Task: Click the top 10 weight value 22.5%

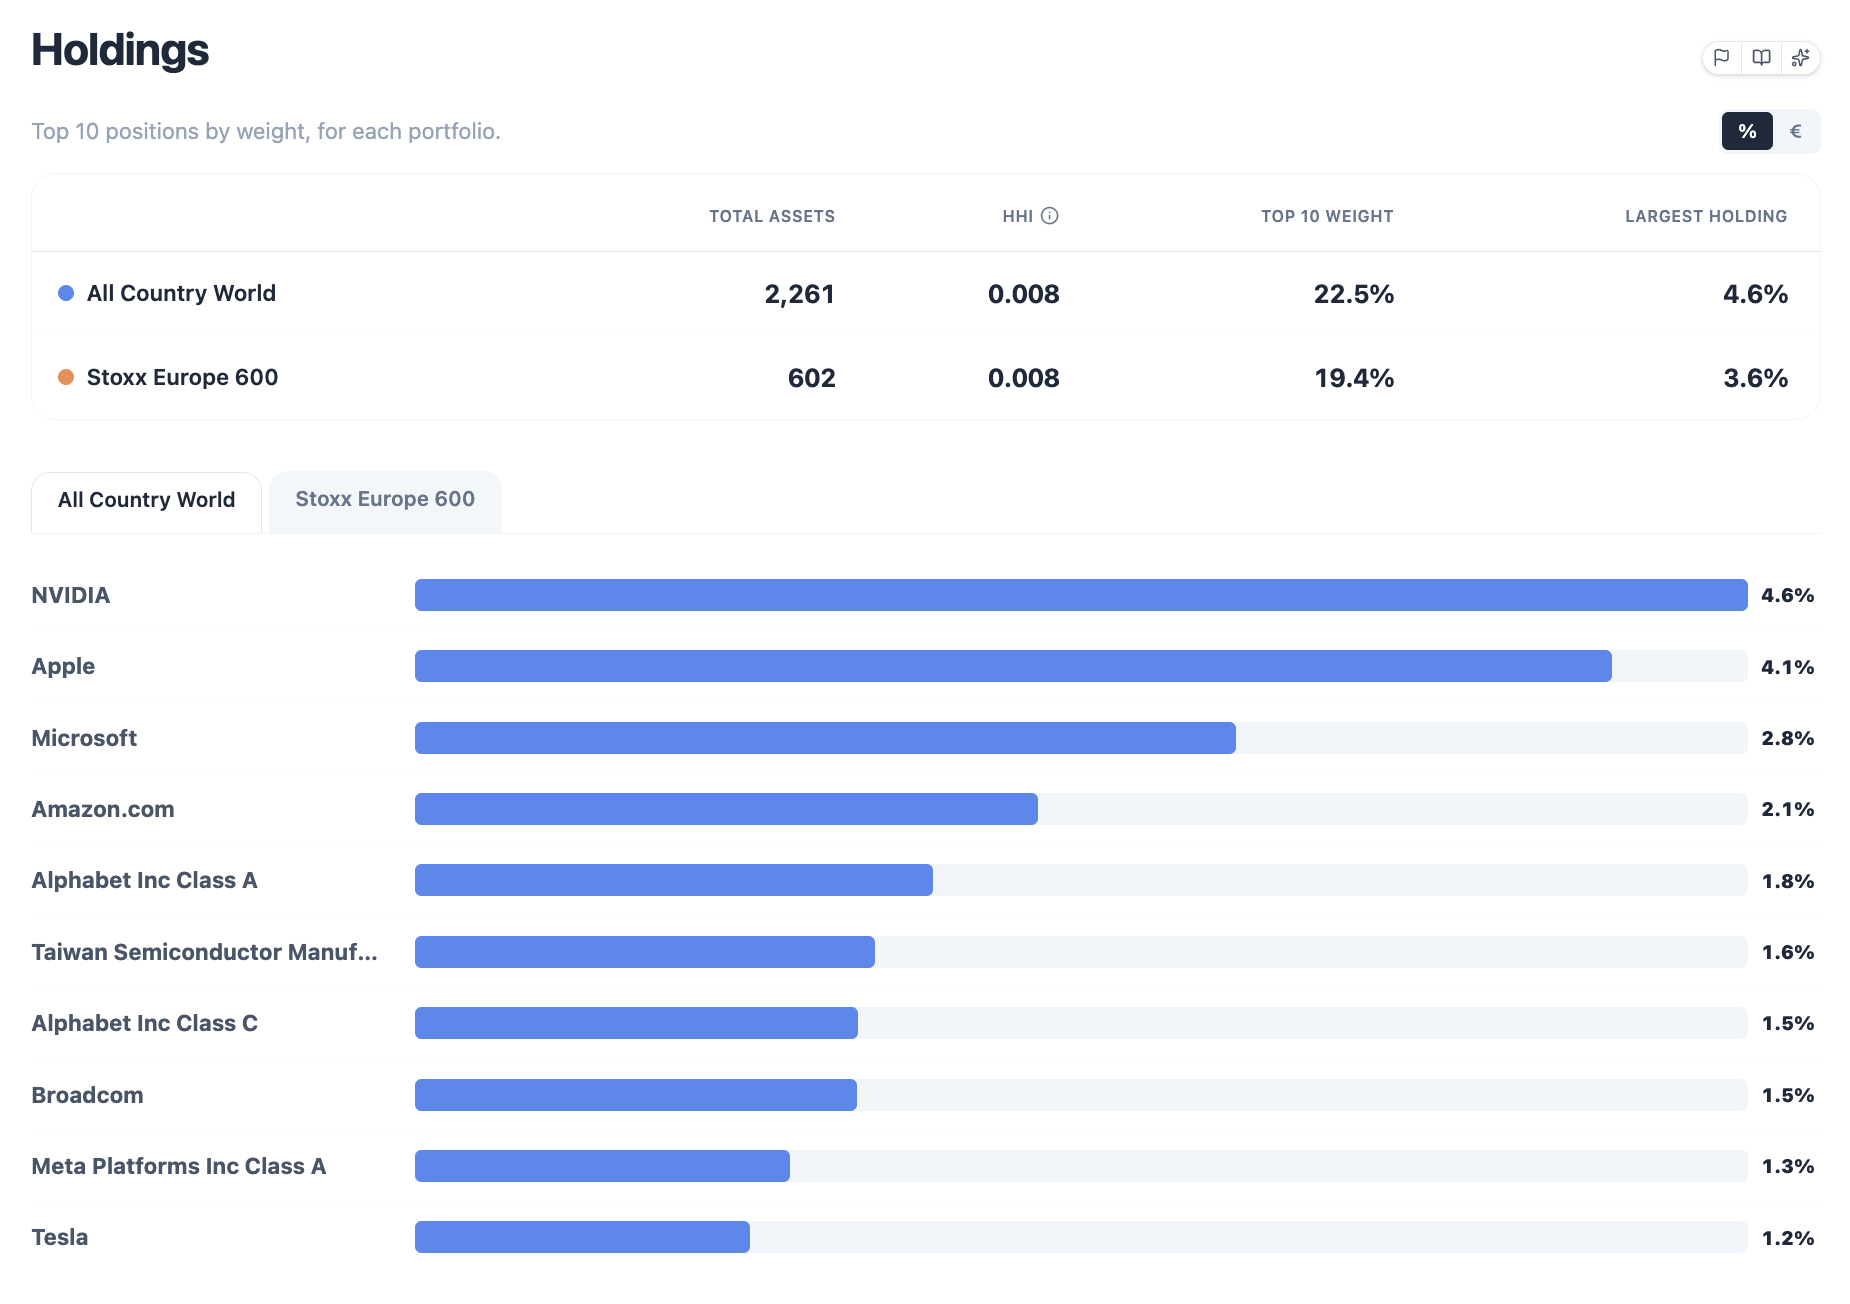Action: 1354,294
